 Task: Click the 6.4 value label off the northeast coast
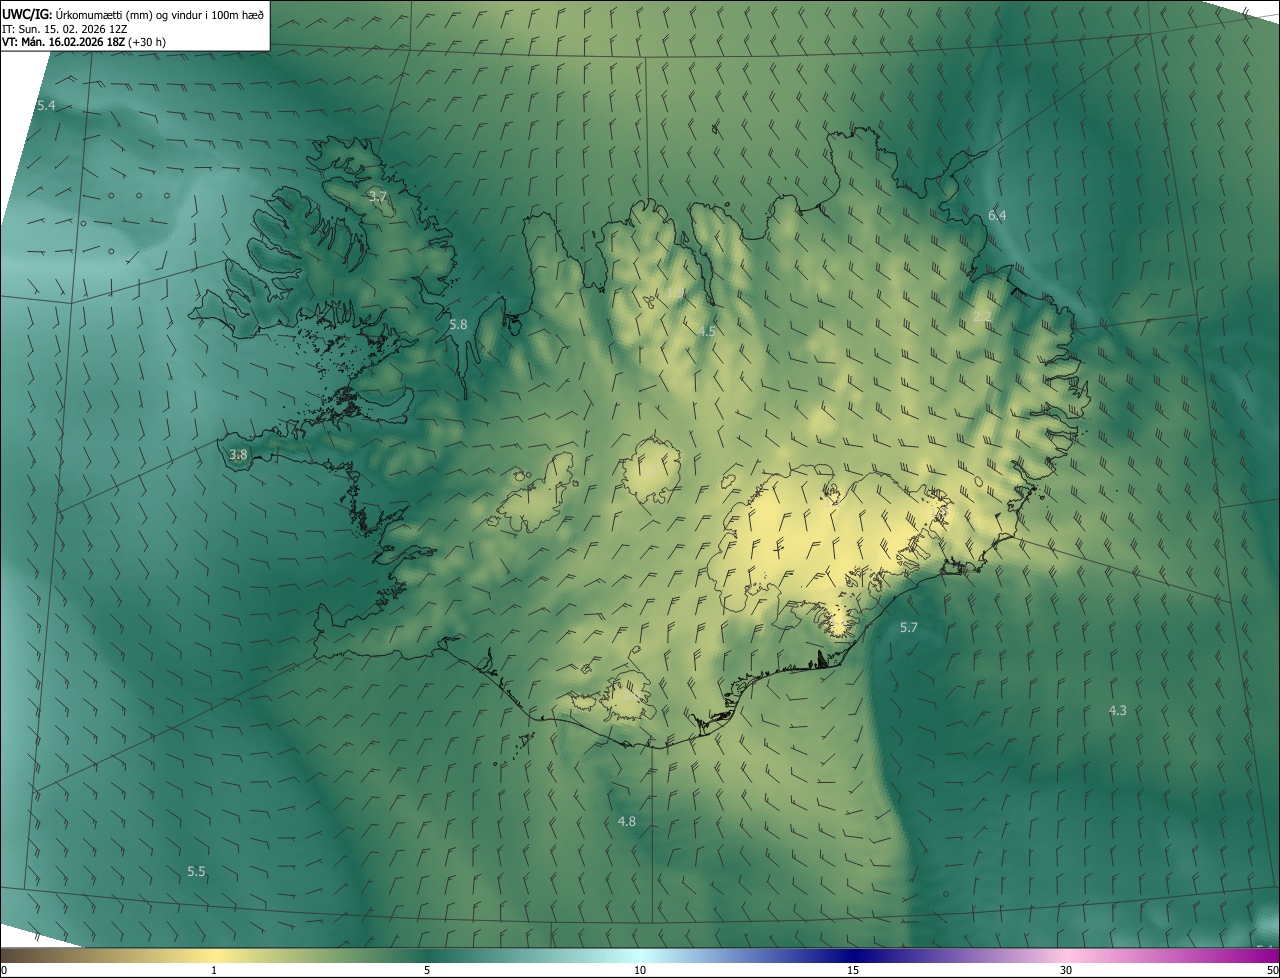(x=997, y=215)
